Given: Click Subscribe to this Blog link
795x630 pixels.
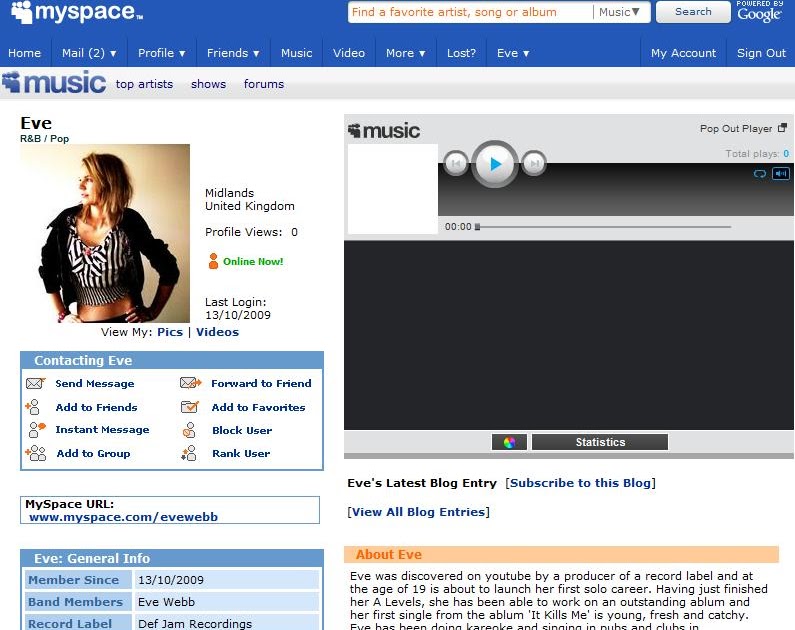Looking at the screenshot, I should click(580, 483).
